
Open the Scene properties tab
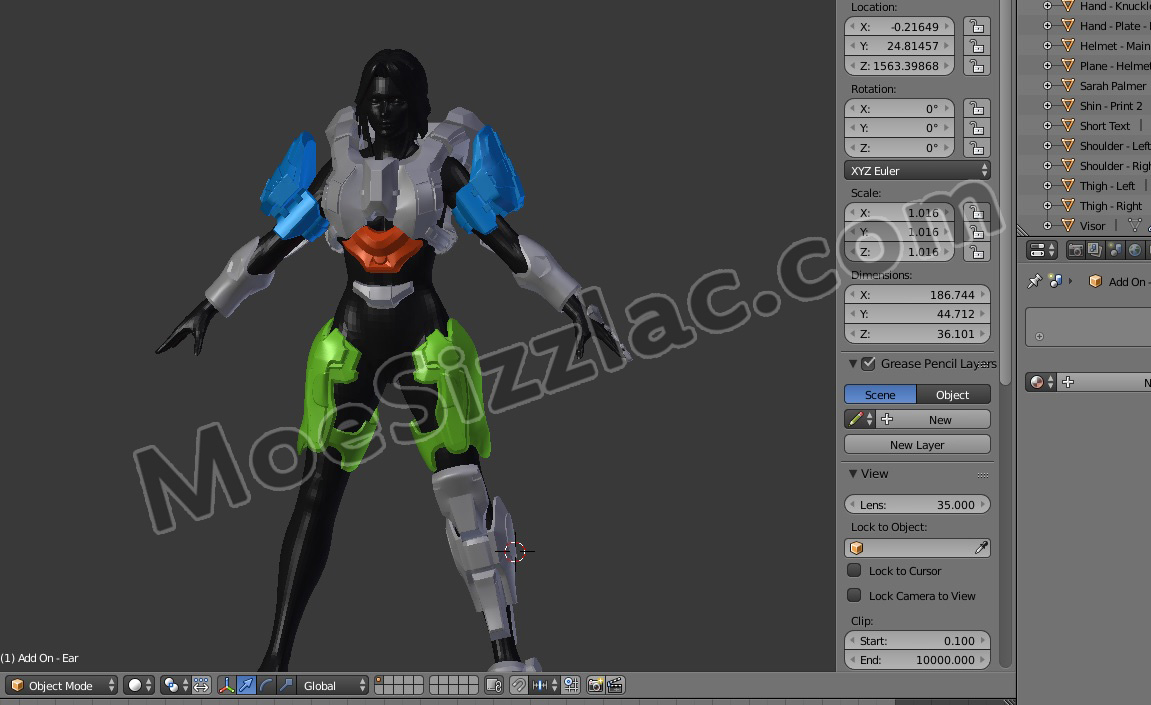[1115, 250]
